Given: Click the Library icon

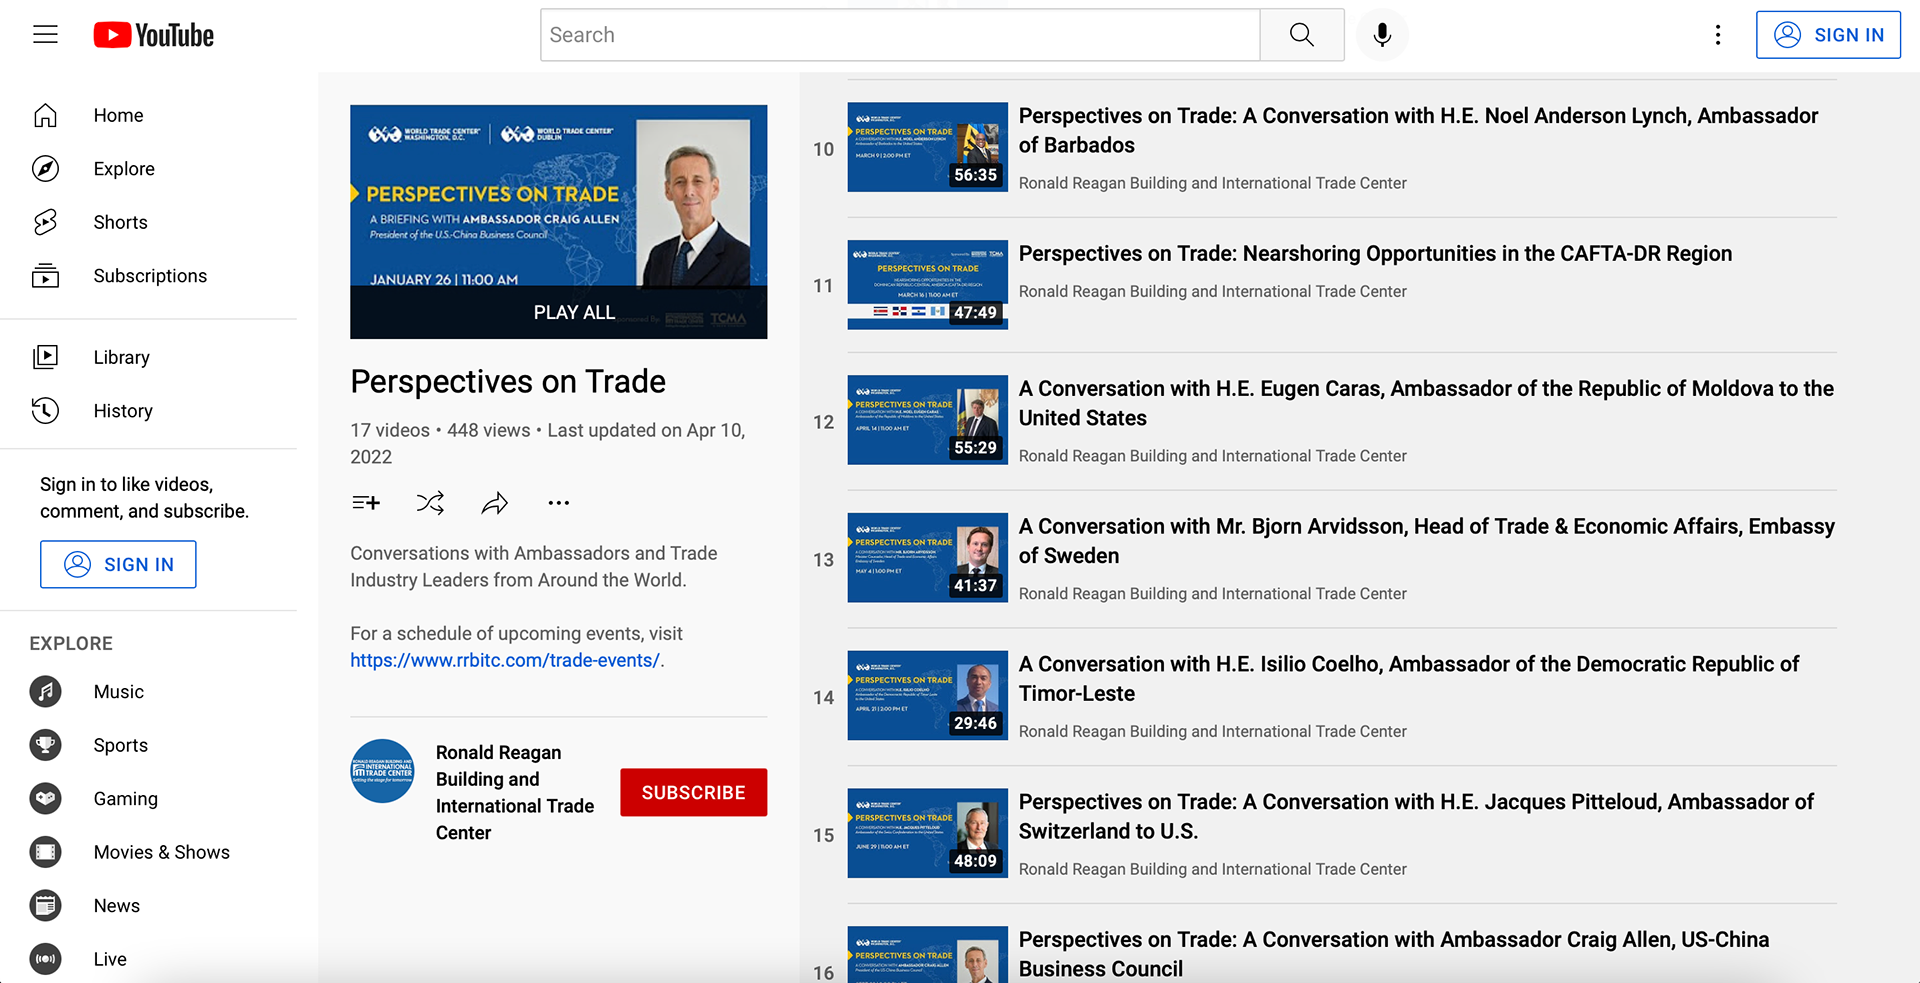Looking at the screenshot, I should pos(45,357).
